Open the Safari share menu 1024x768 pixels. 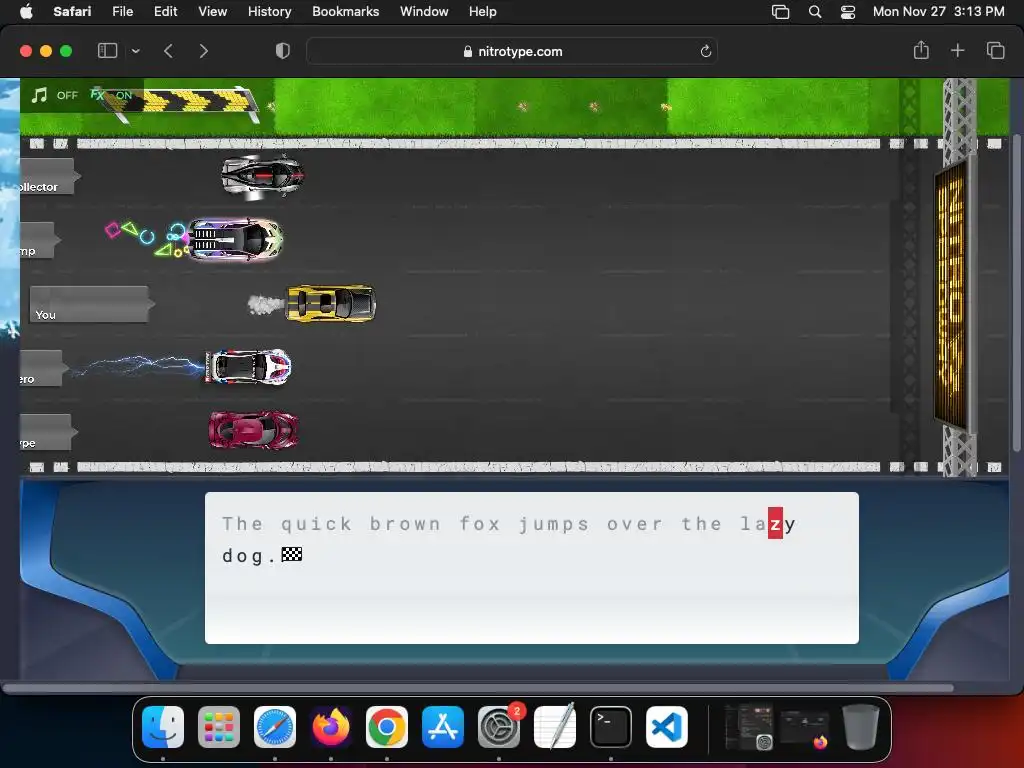click(x=921, y=50)
